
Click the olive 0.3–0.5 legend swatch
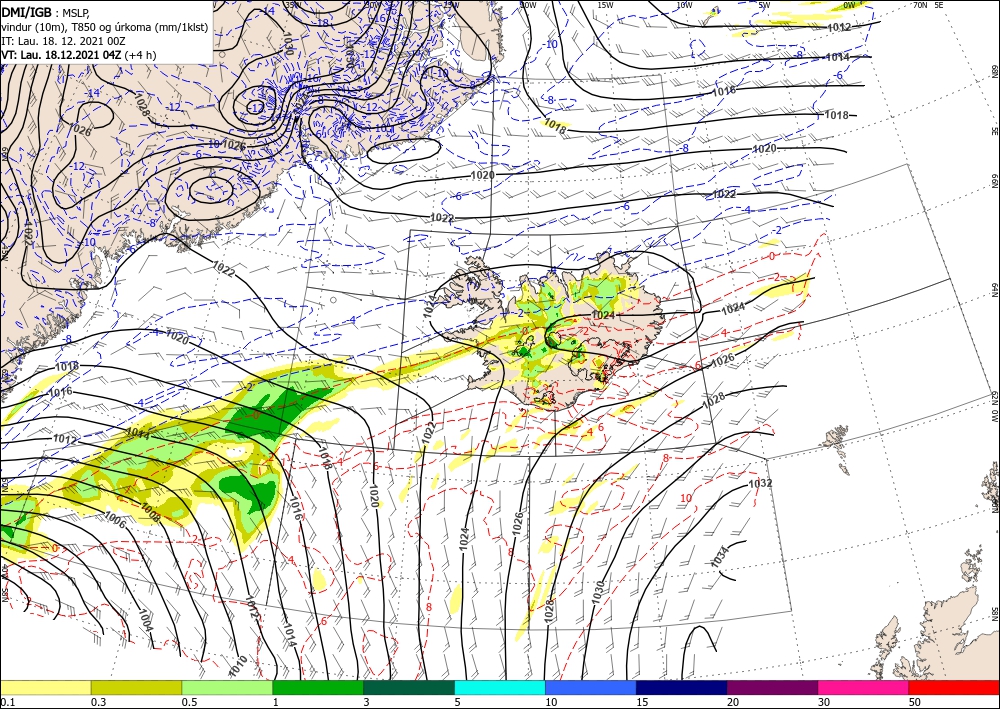136,687
